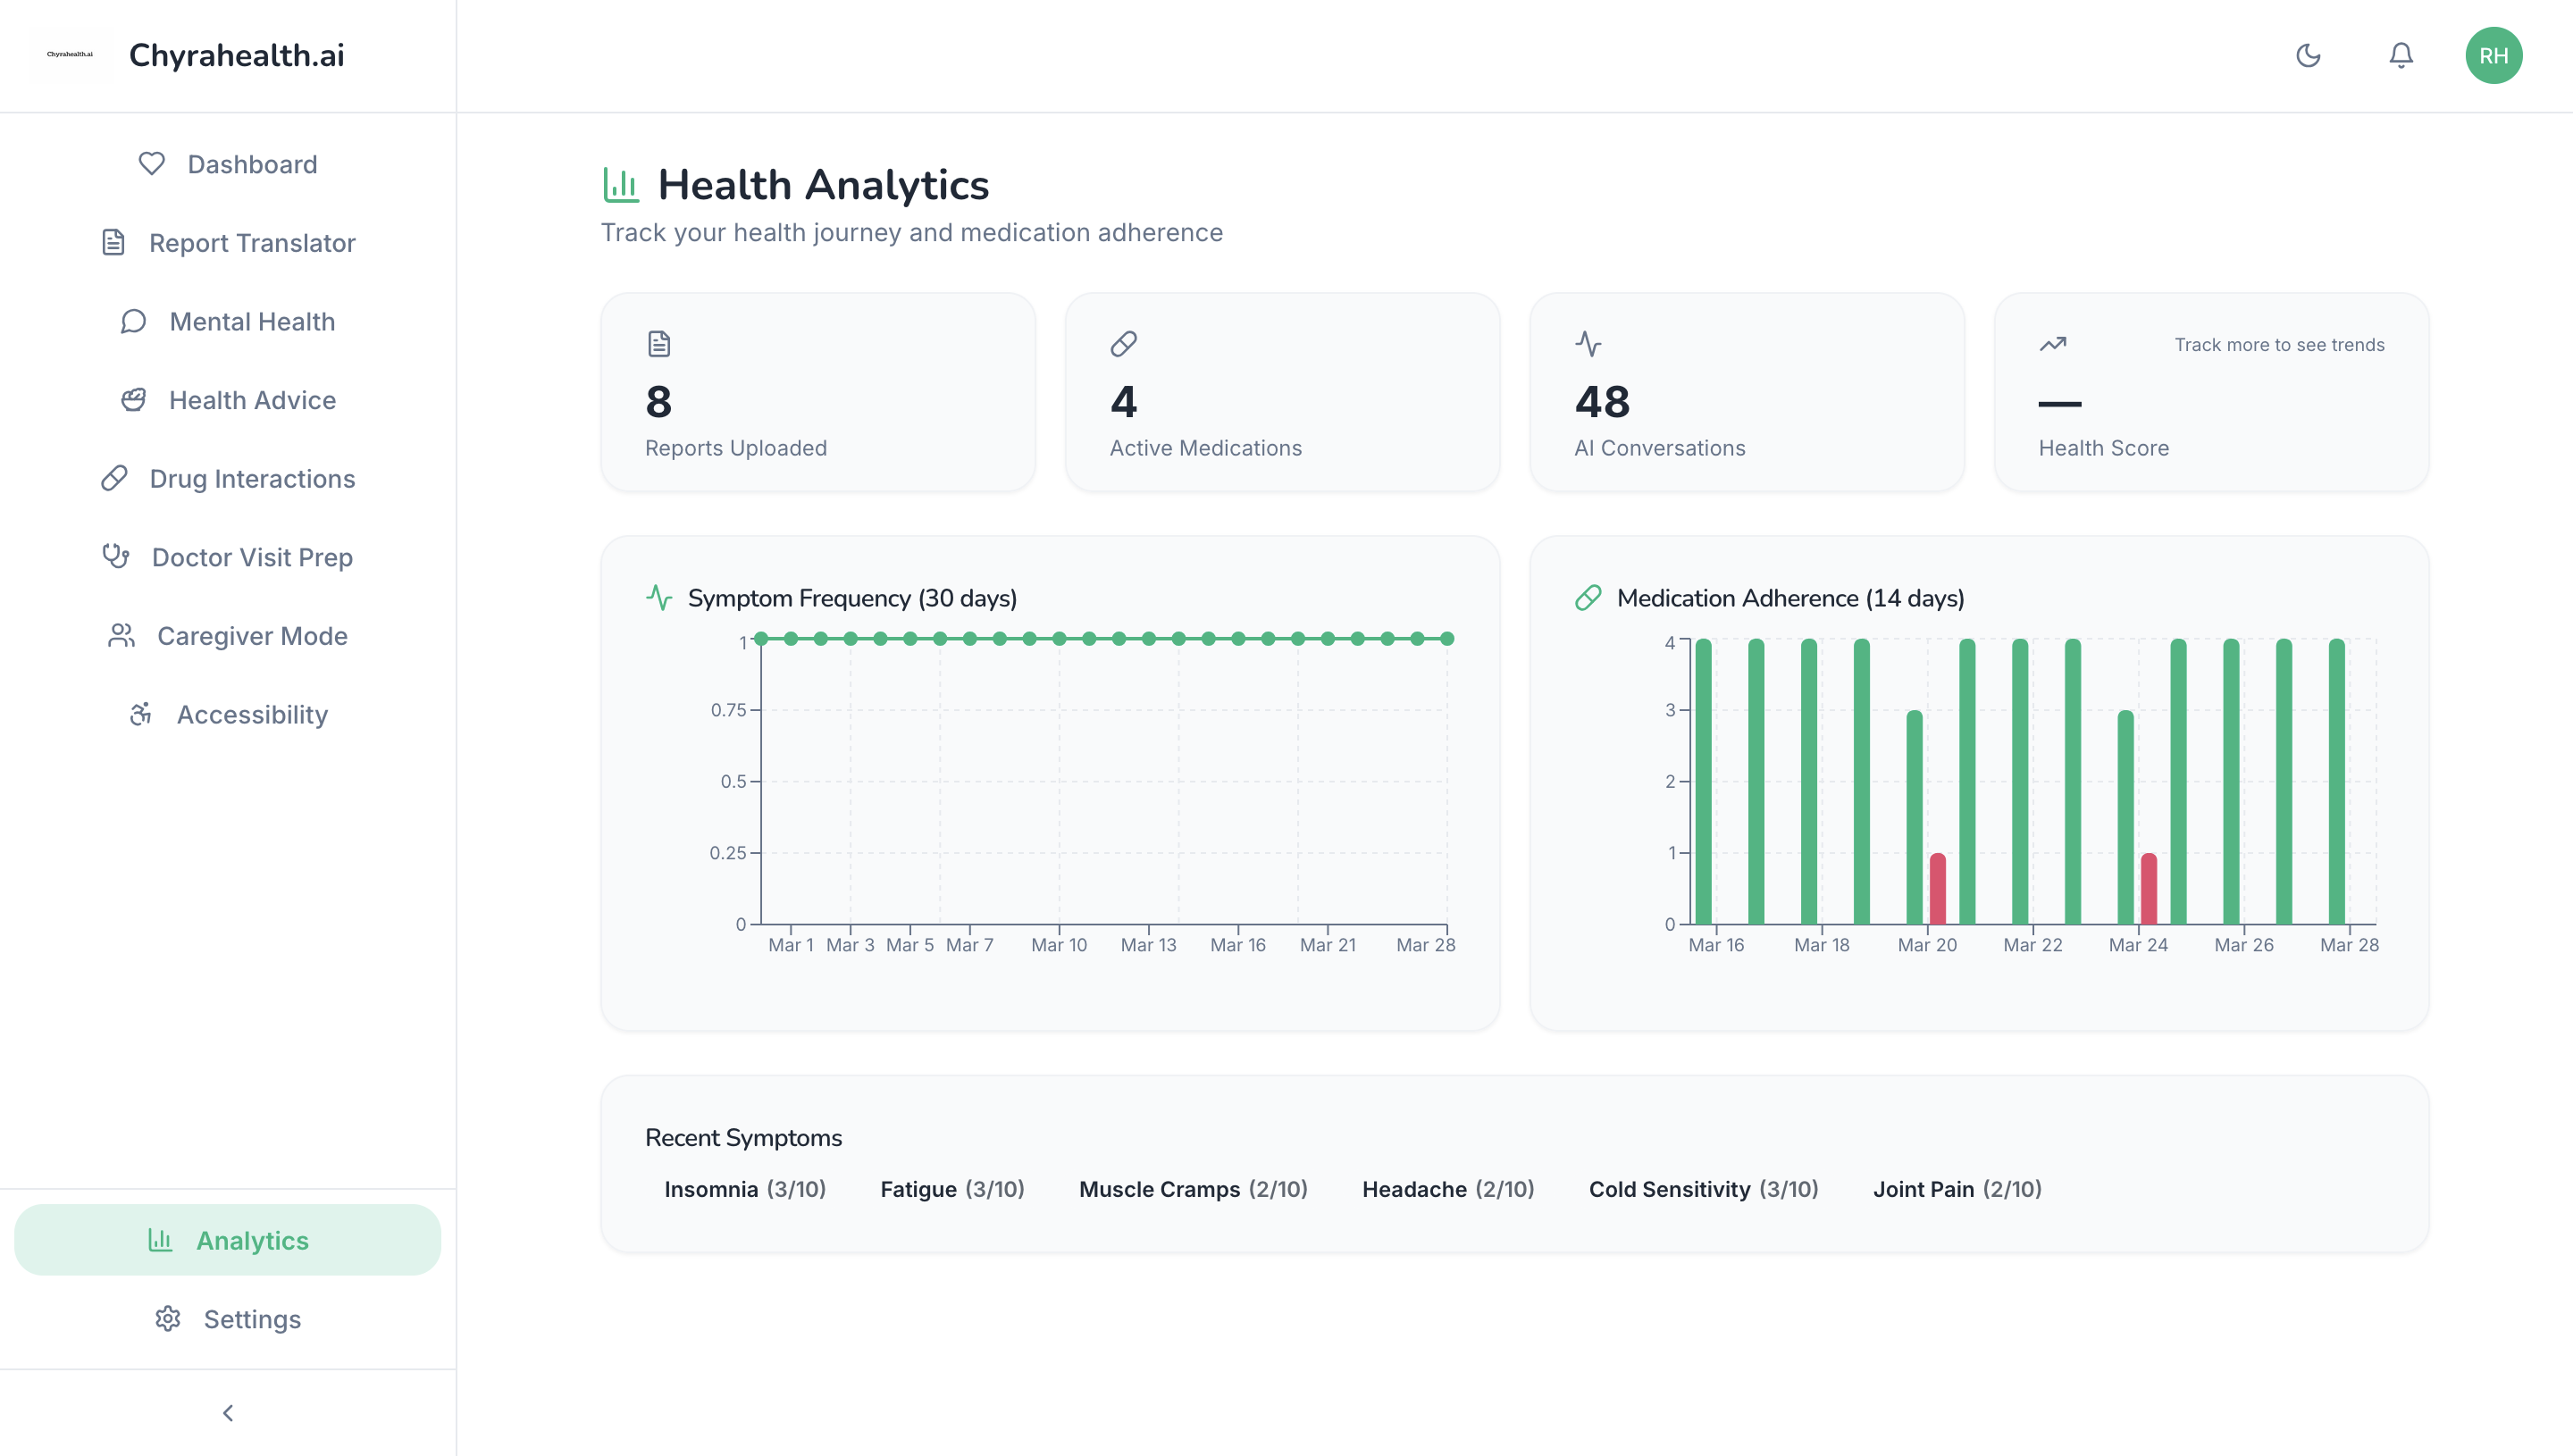Click the Mar 28 symptom data point

[1446, 638]
